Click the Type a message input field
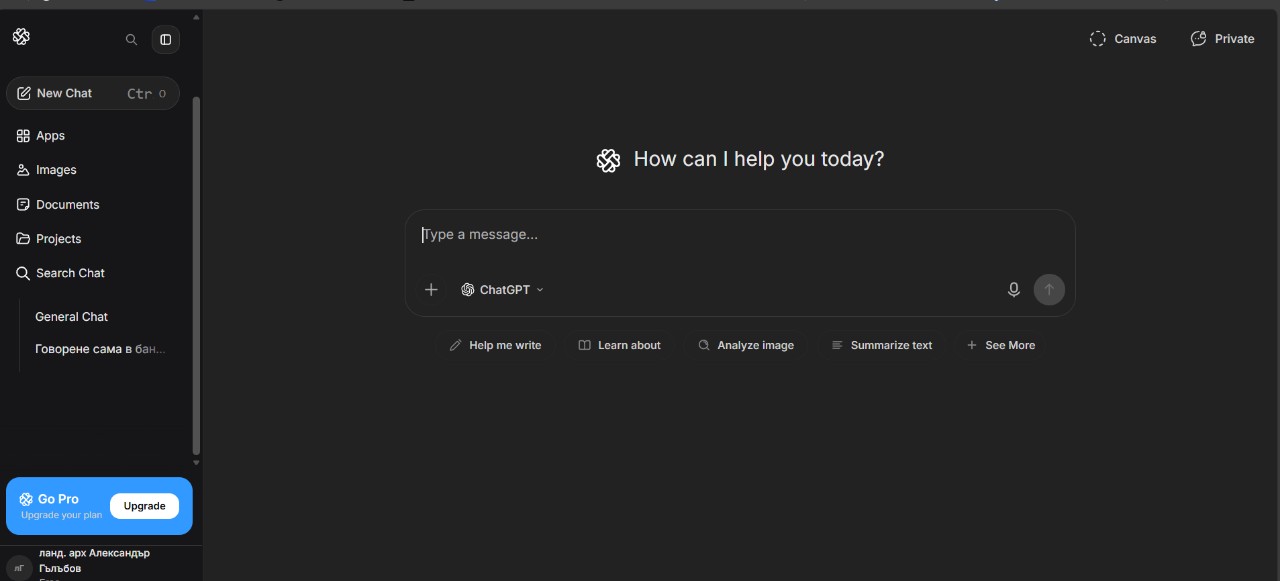The image size is (1280, 581). 738,235
